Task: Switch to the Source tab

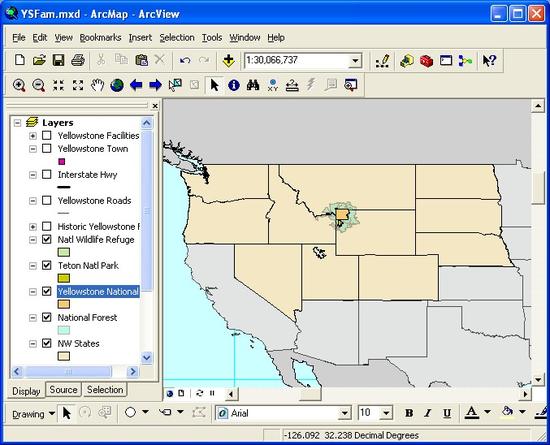Action: (63, 390)
